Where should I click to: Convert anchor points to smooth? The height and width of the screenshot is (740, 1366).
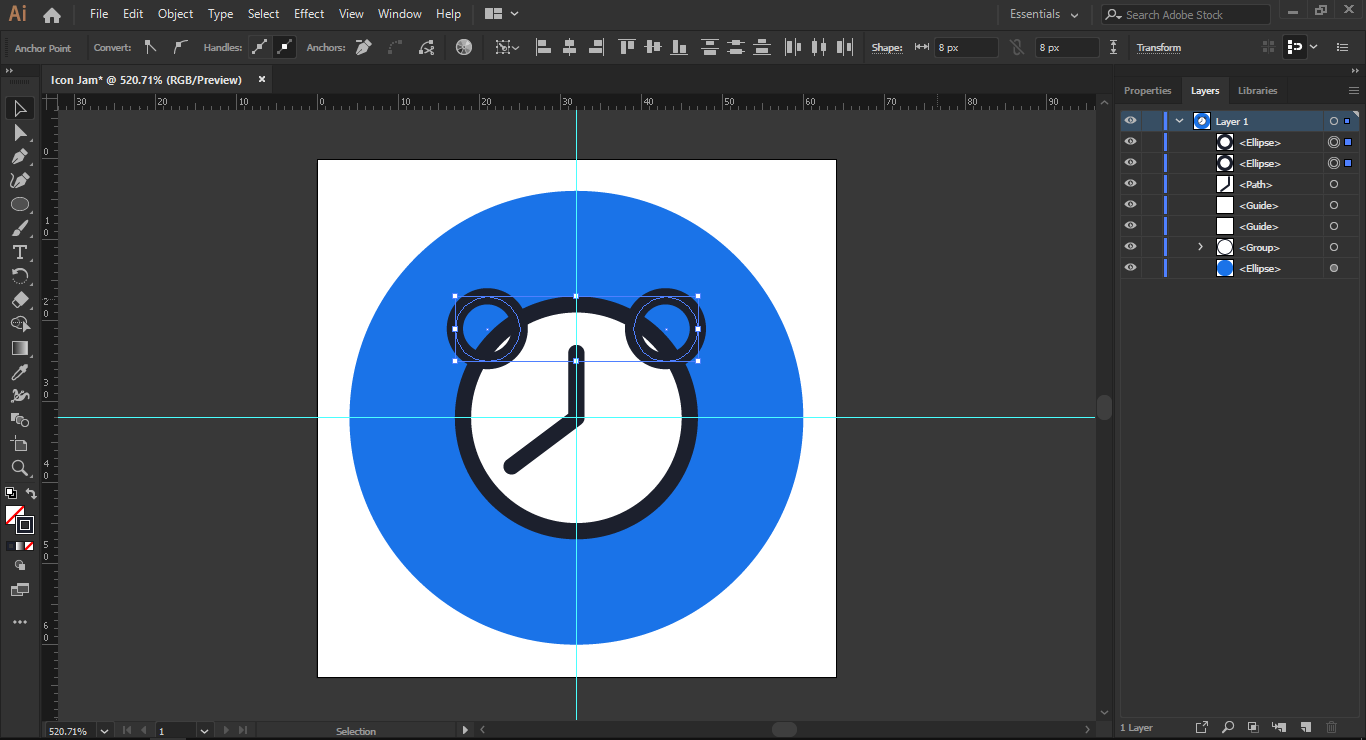point(179,47)
